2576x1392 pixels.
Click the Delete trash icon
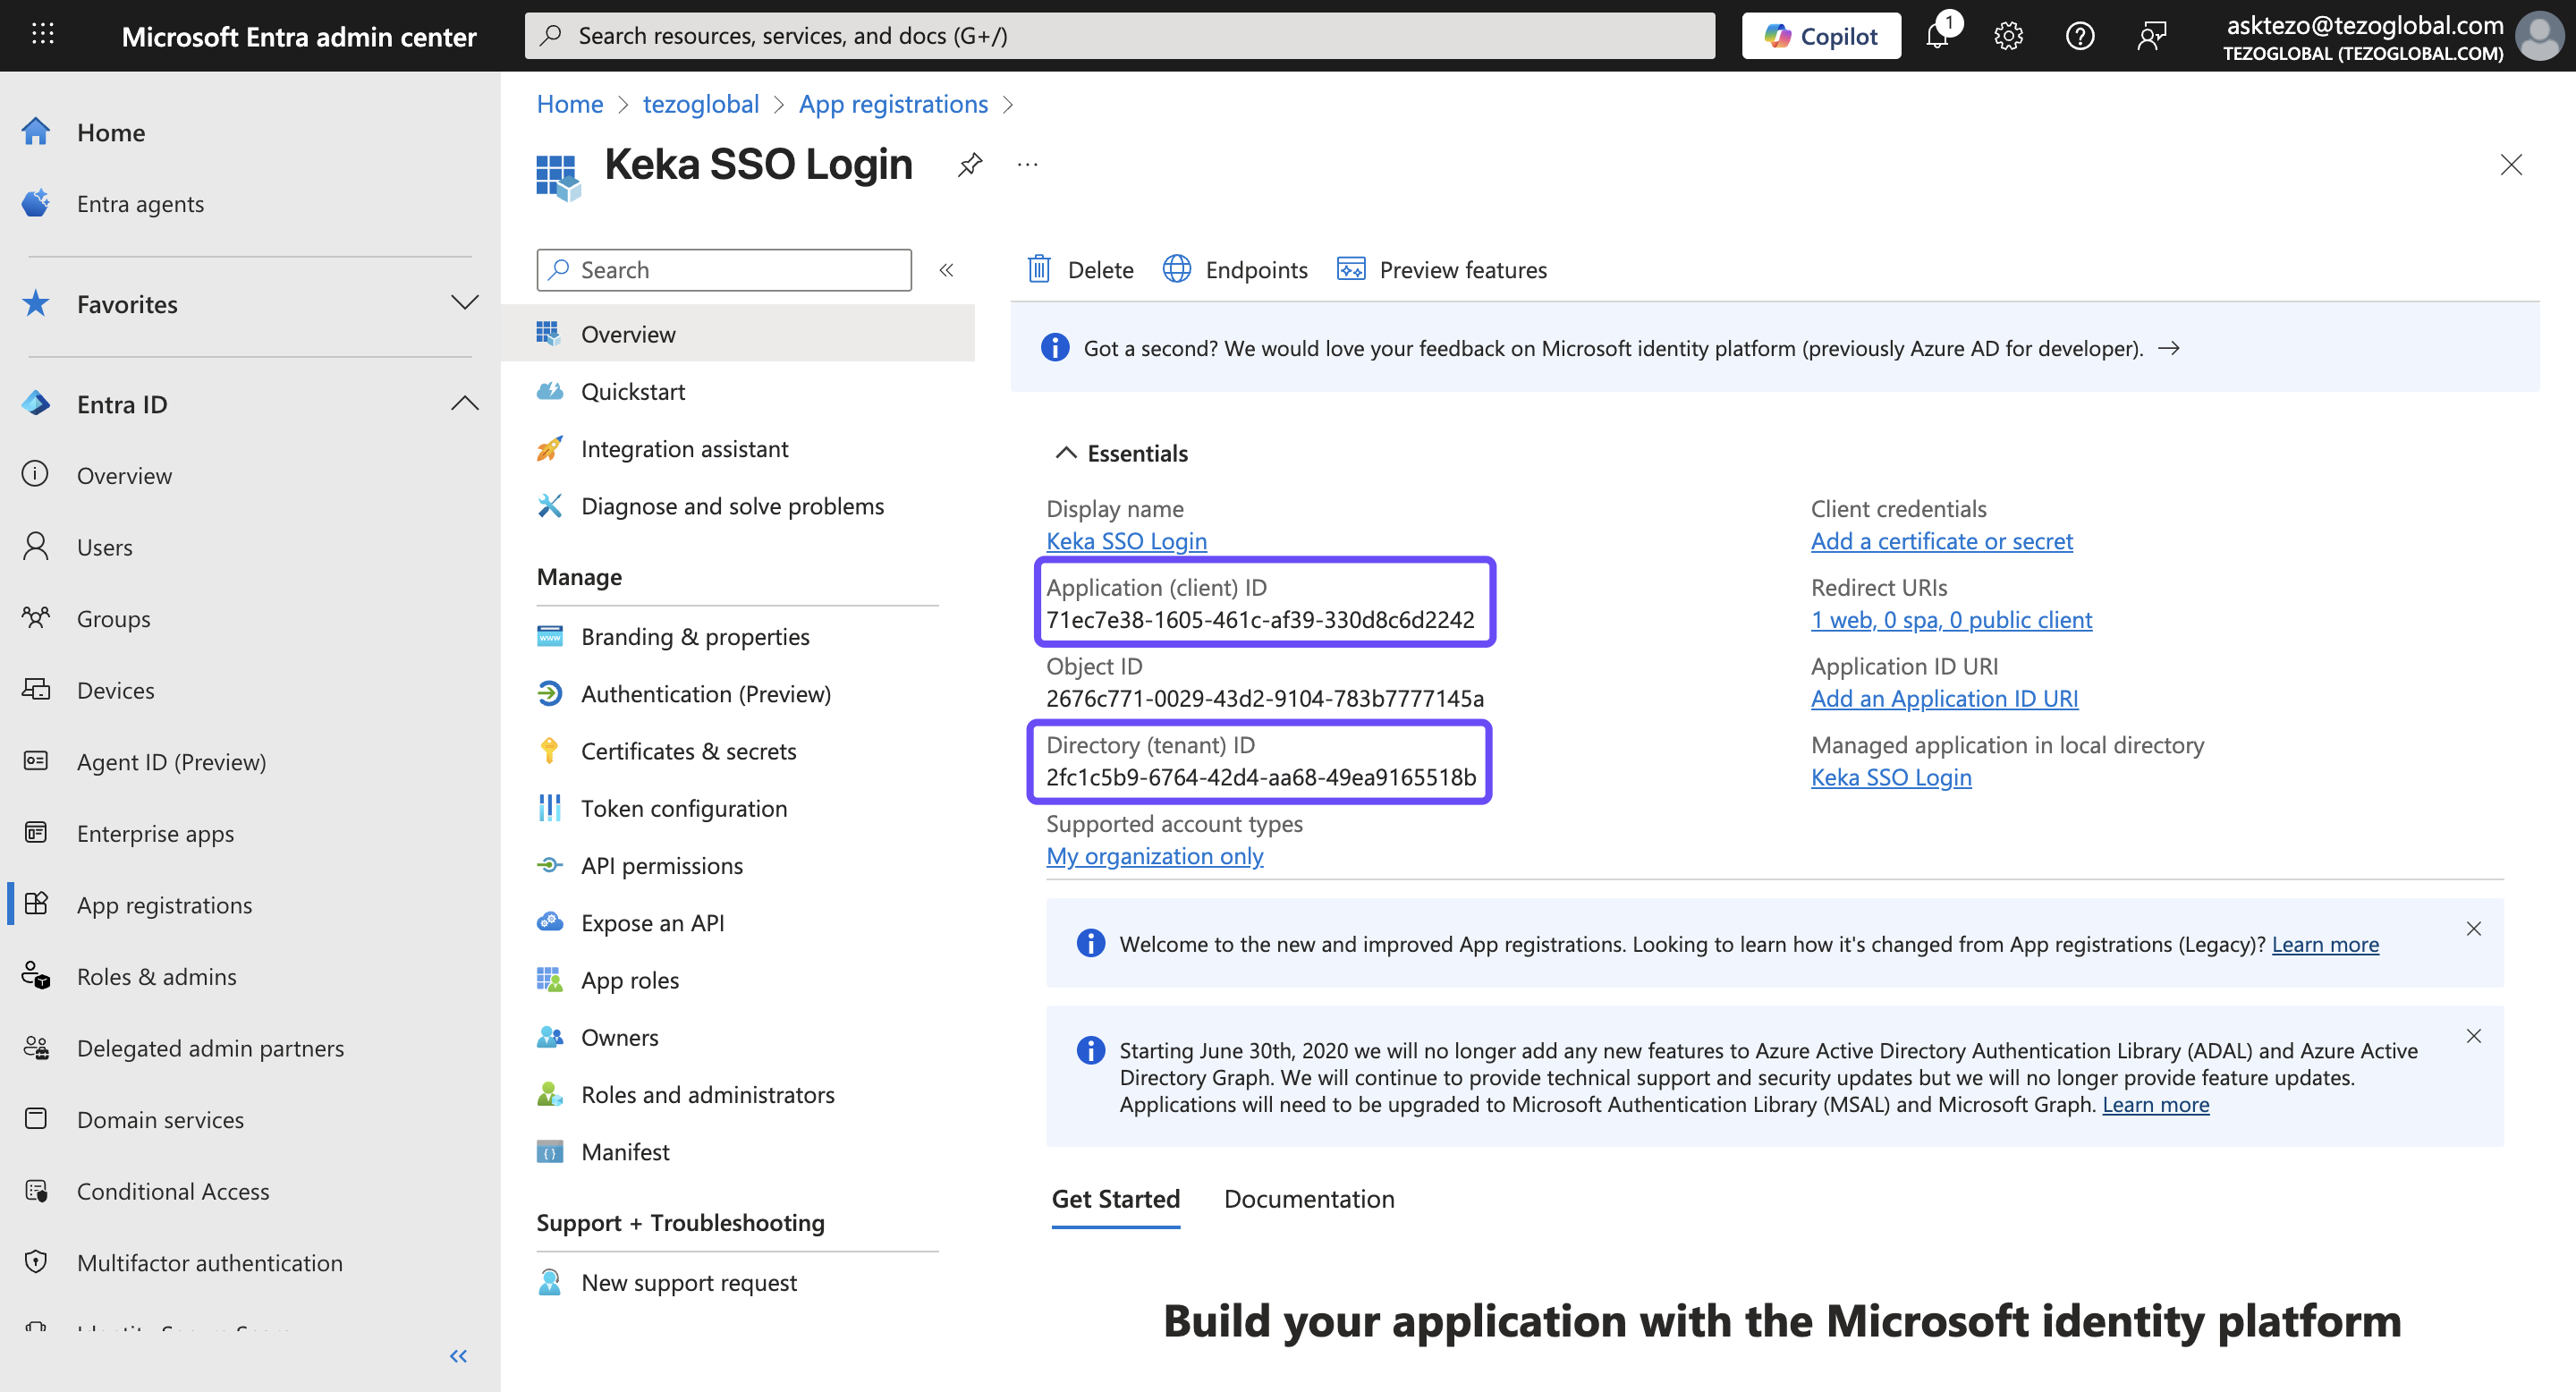coord(1039,270)
